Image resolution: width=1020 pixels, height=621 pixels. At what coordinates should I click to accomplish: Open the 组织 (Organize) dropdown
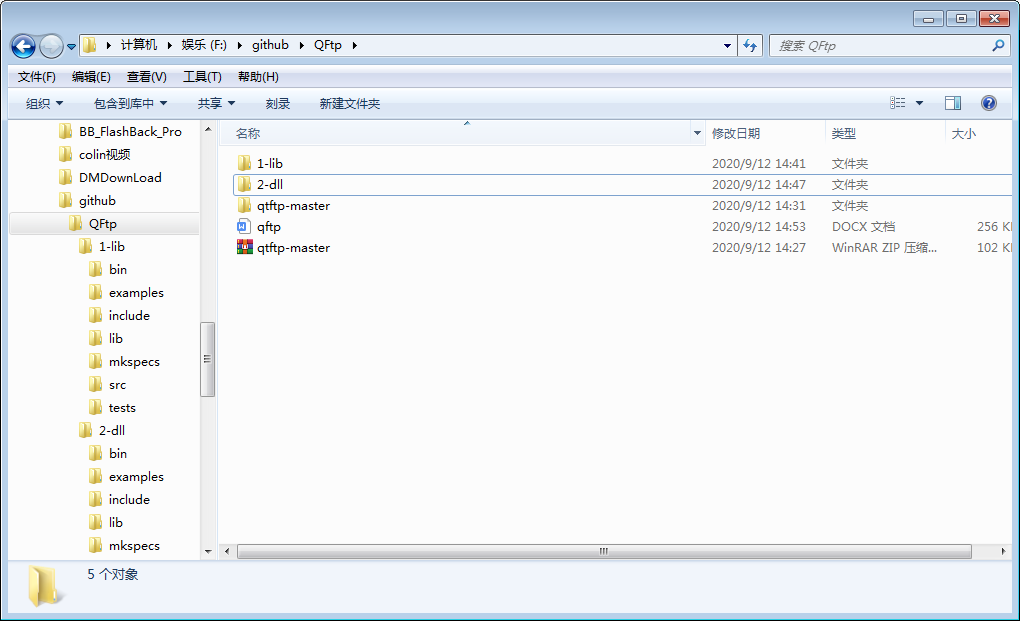pos(37,102)
